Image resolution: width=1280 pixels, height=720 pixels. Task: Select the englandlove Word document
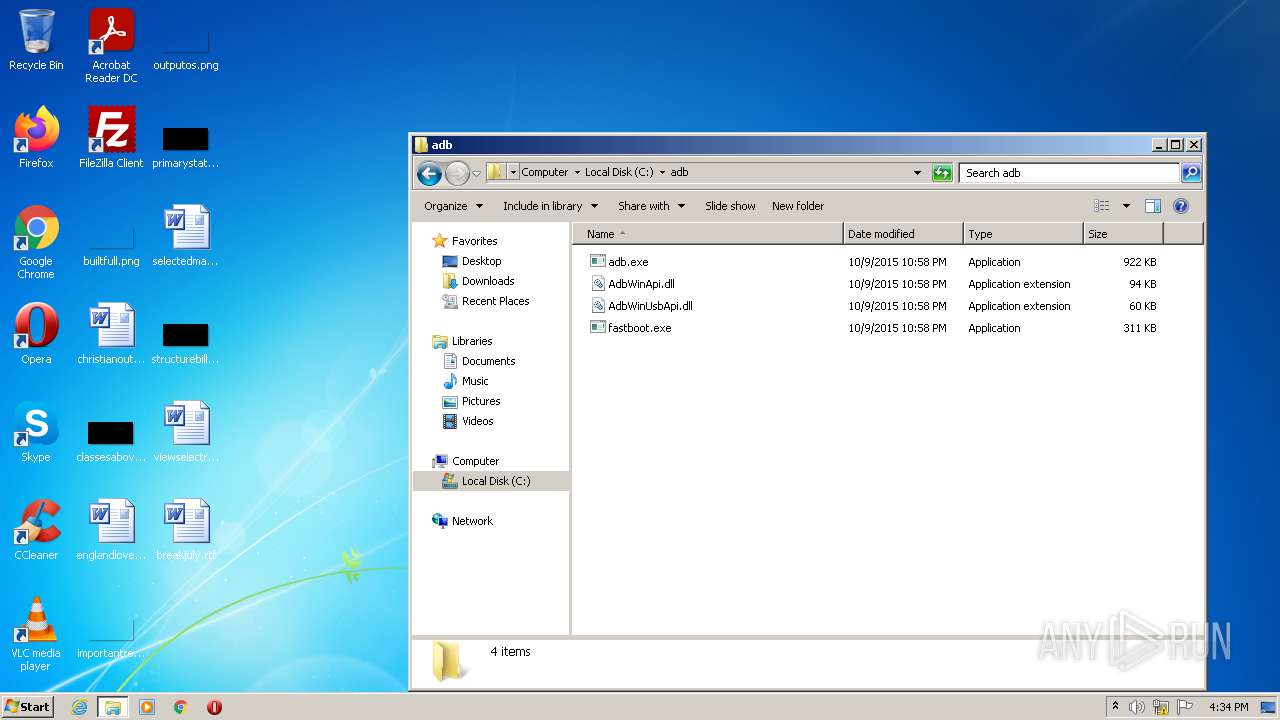(x=111, y=530)
